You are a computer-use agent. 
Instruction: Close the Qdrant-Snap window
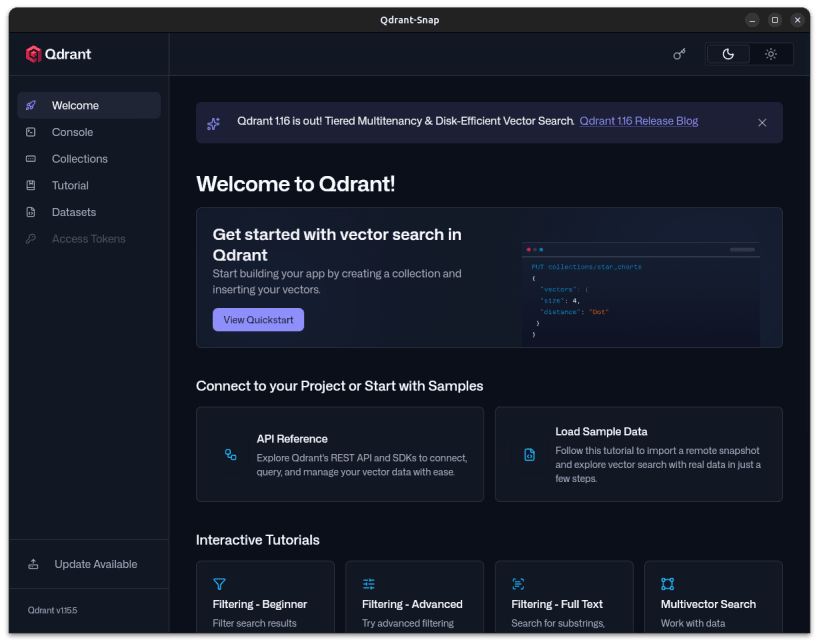pos(797,20)
